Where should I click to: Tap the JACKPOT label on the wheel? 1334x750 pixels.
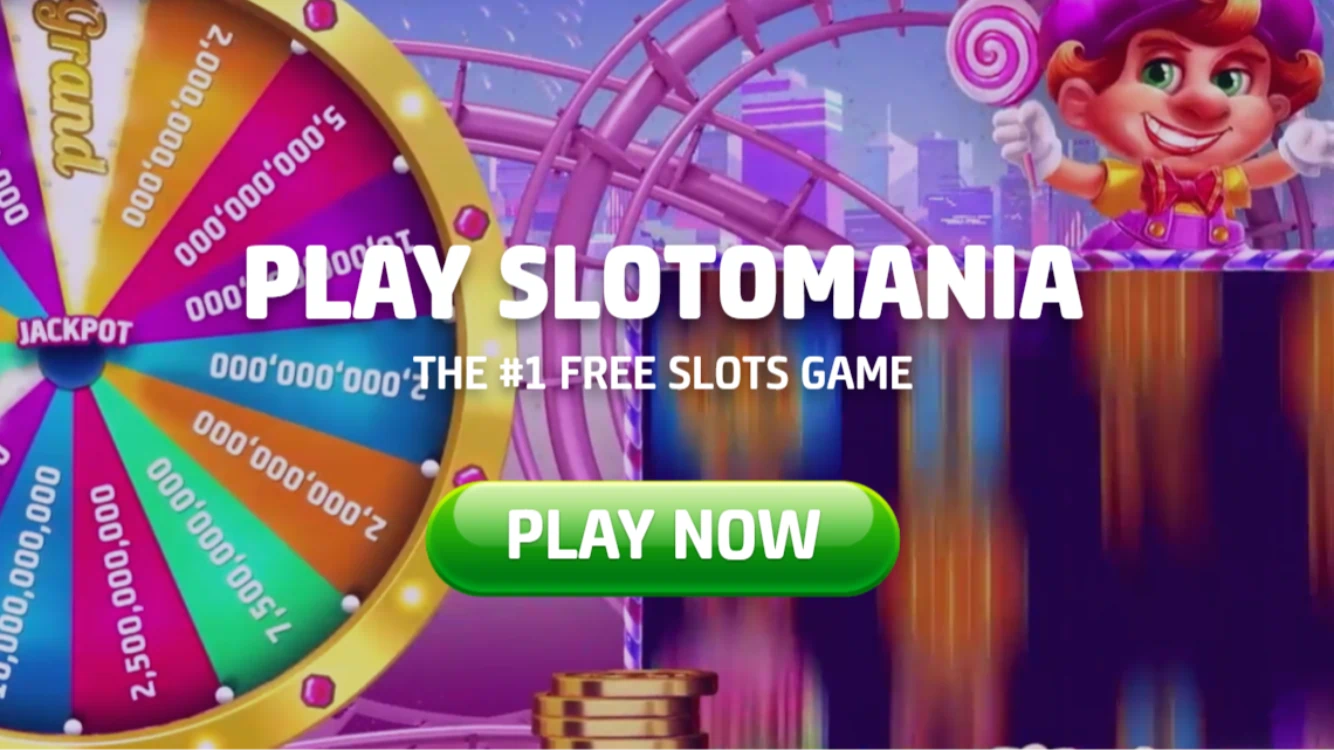pos(75,332)
